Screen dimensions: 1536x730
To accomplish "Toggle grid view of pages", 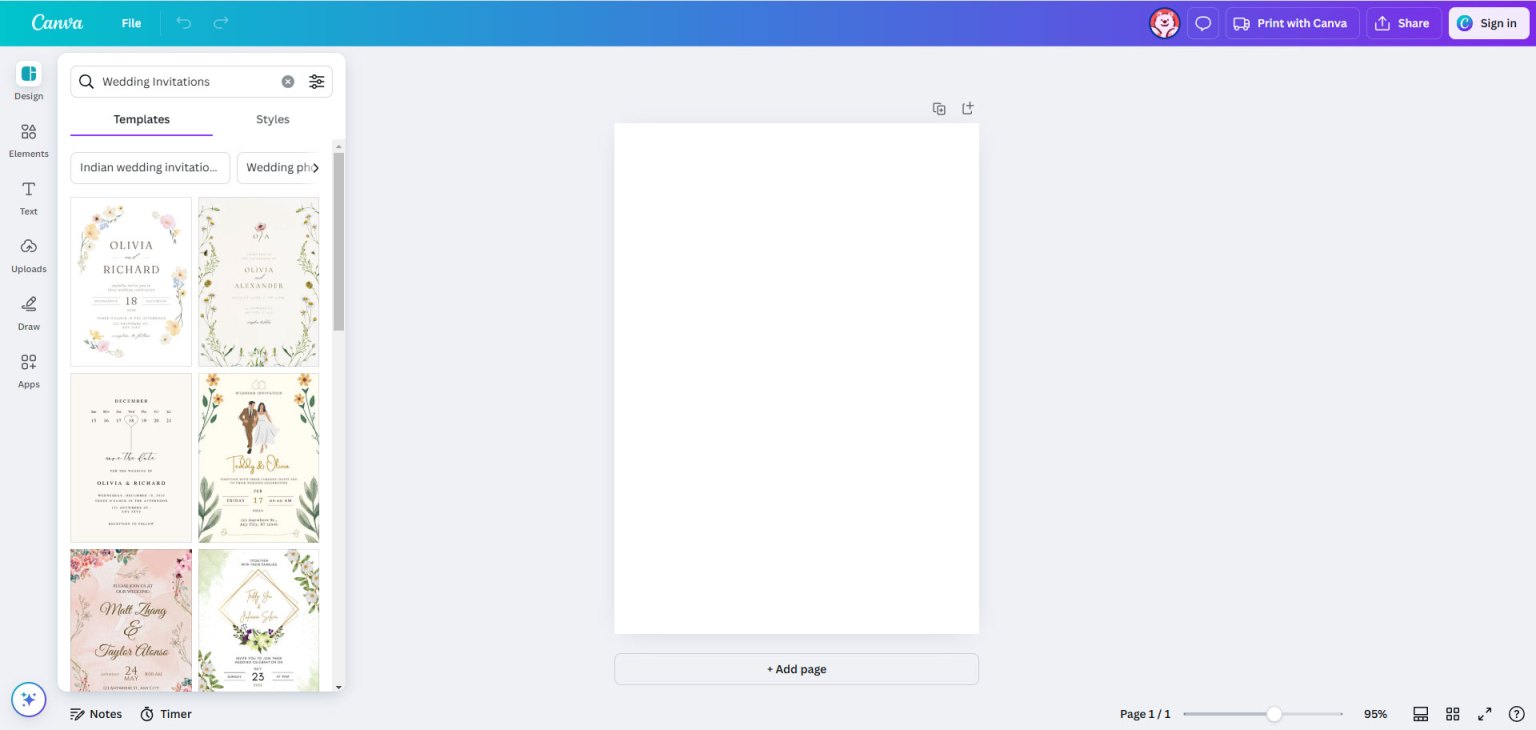I will [x=1453, y=714].
